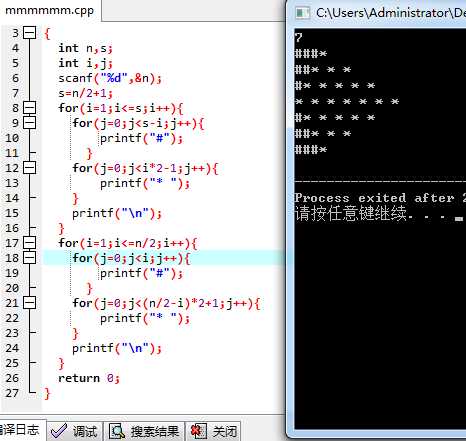The height and width of the screenshot is (441, 466).
Task: Click line number 26 in the gutter
Action: [x=12, y=378]
